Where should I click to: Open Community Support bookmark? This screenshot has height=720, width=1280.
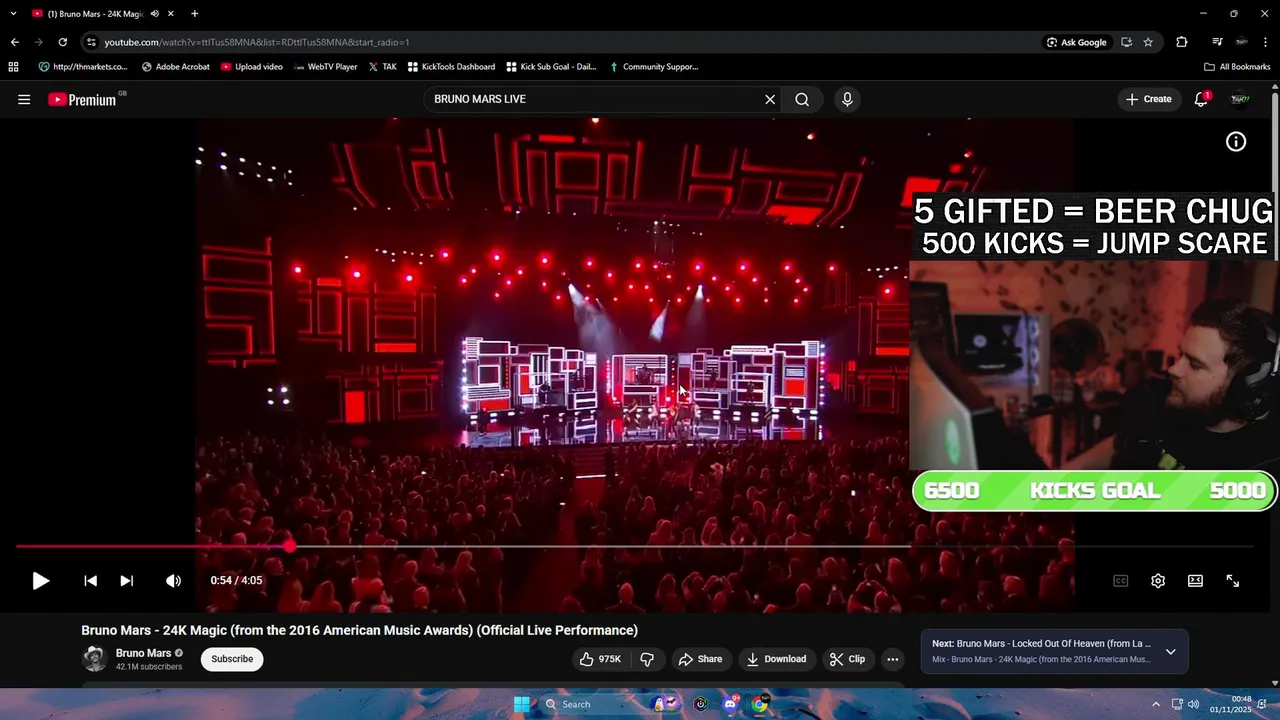pos(653,67)
